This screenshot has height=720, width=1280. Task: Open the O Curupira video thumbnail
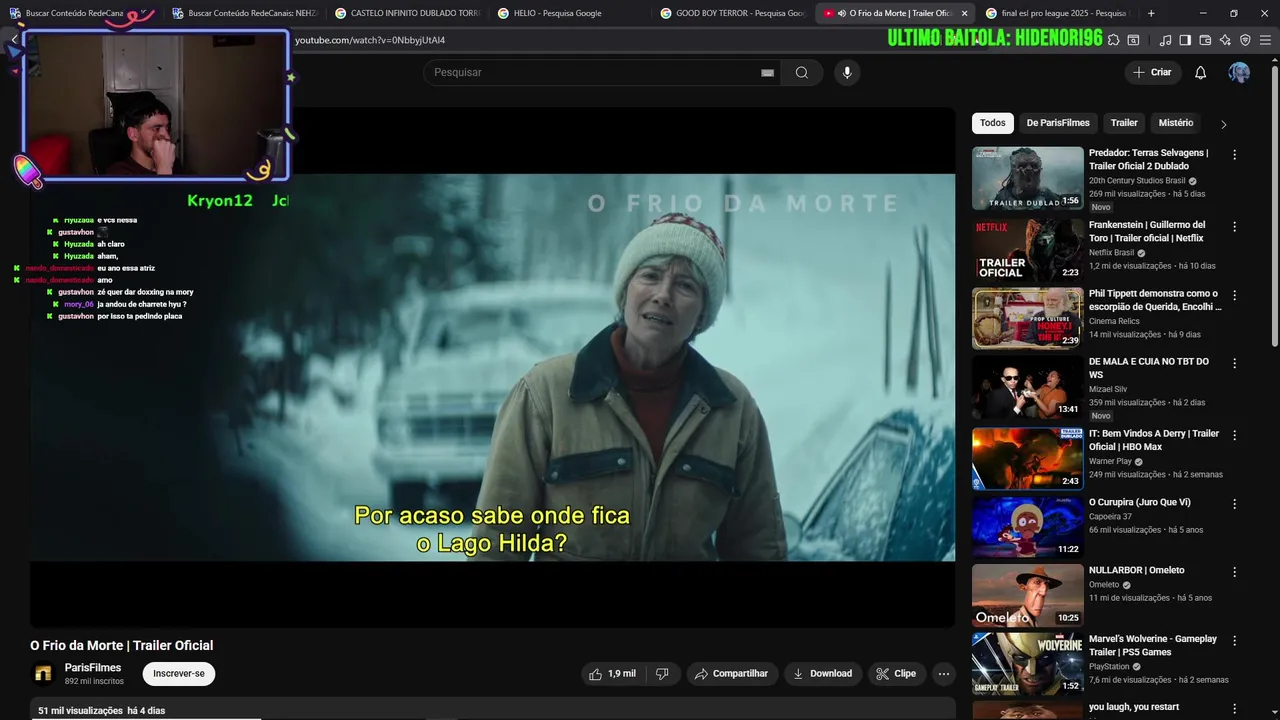pos(1028,527)
